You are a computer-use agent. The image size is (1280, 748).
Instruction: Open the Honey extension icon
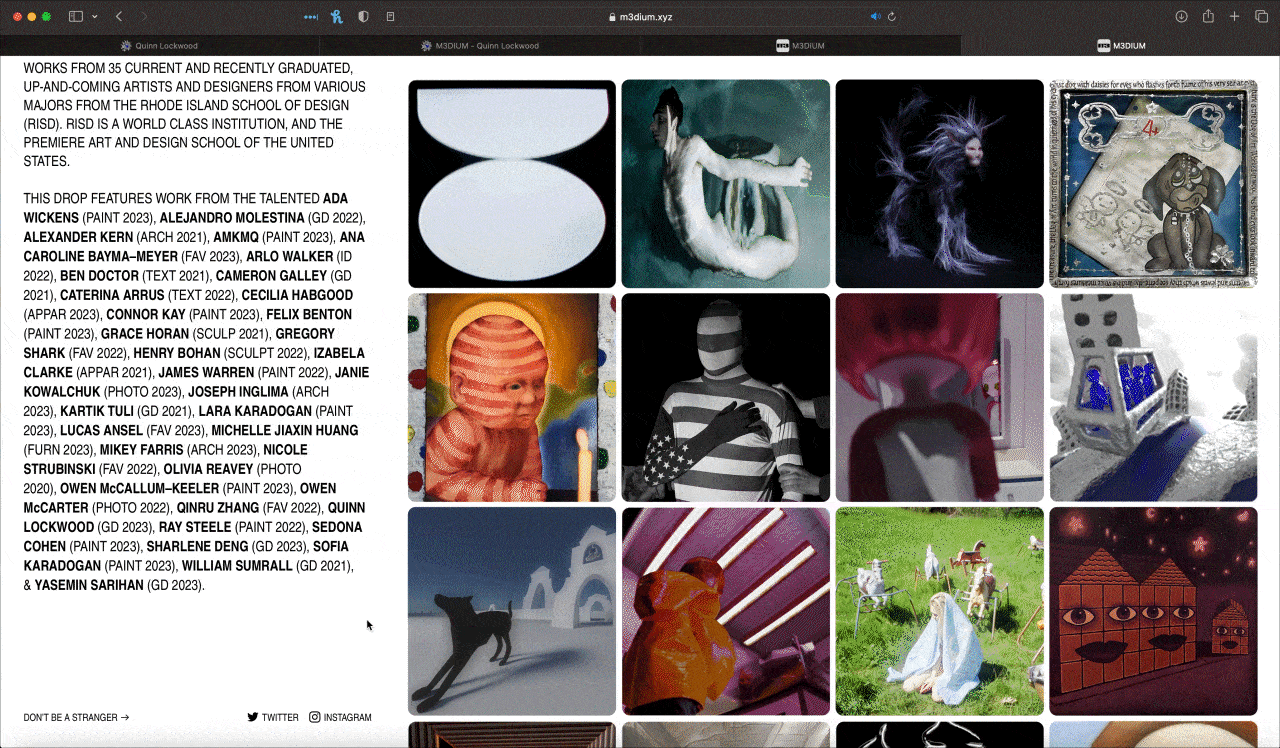337,17
